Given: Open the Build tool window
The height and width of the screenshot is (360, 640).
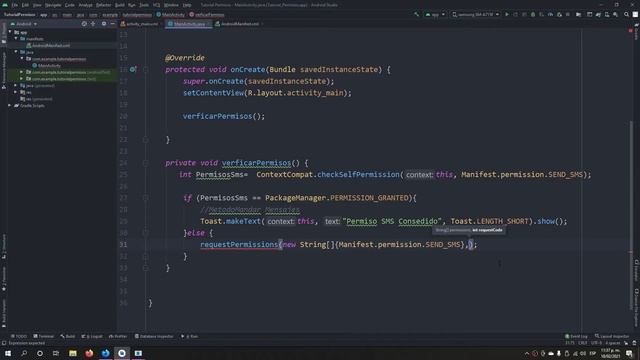Looking at the screenshot, I should [68, 336].
